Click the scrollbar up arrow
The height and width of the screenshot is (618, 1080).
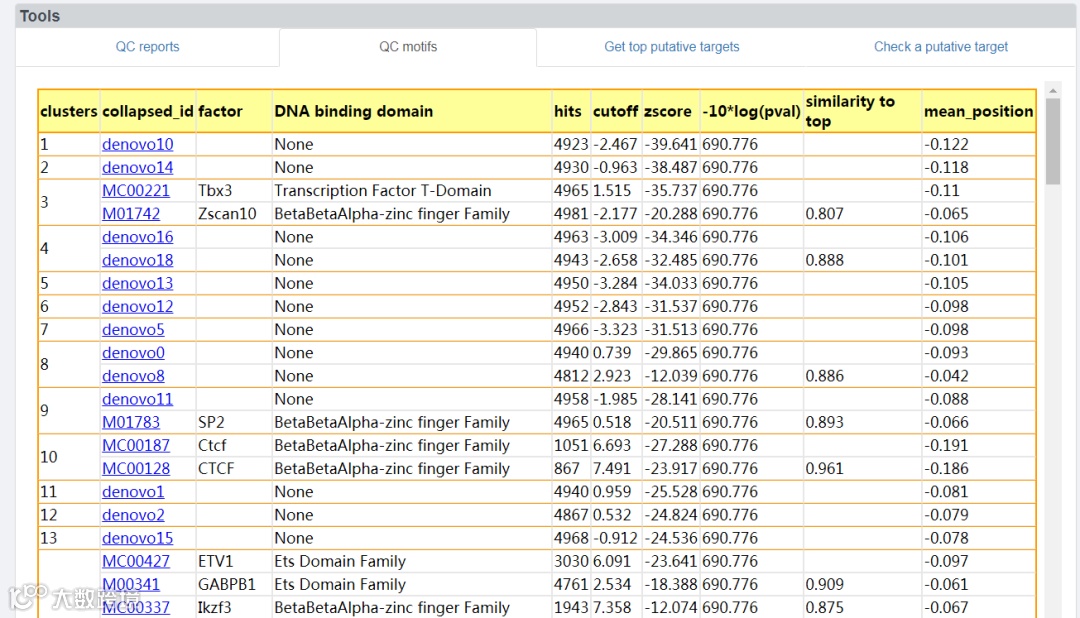pyautogui.click(x=1052, y=90)
